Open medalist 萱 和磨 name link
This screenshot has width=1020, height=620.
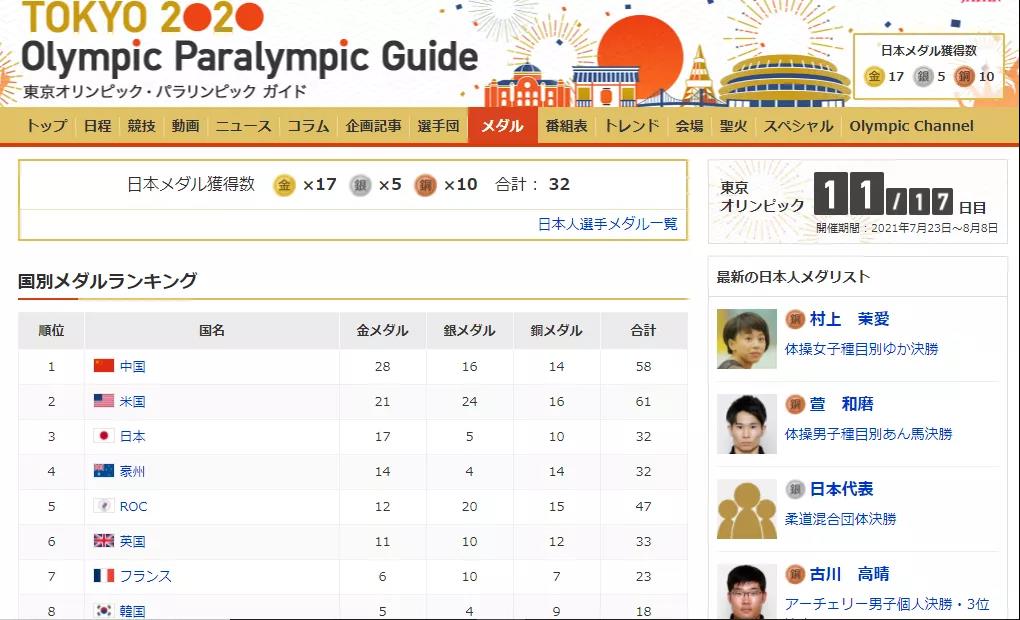(x=842, y=404)
